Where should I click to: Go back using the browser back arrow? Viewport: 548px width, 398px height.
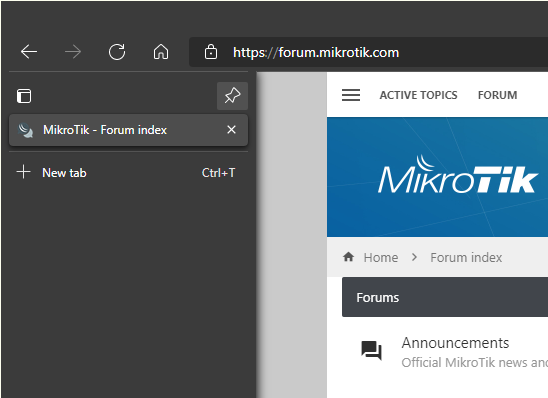(x=29, y=52)
